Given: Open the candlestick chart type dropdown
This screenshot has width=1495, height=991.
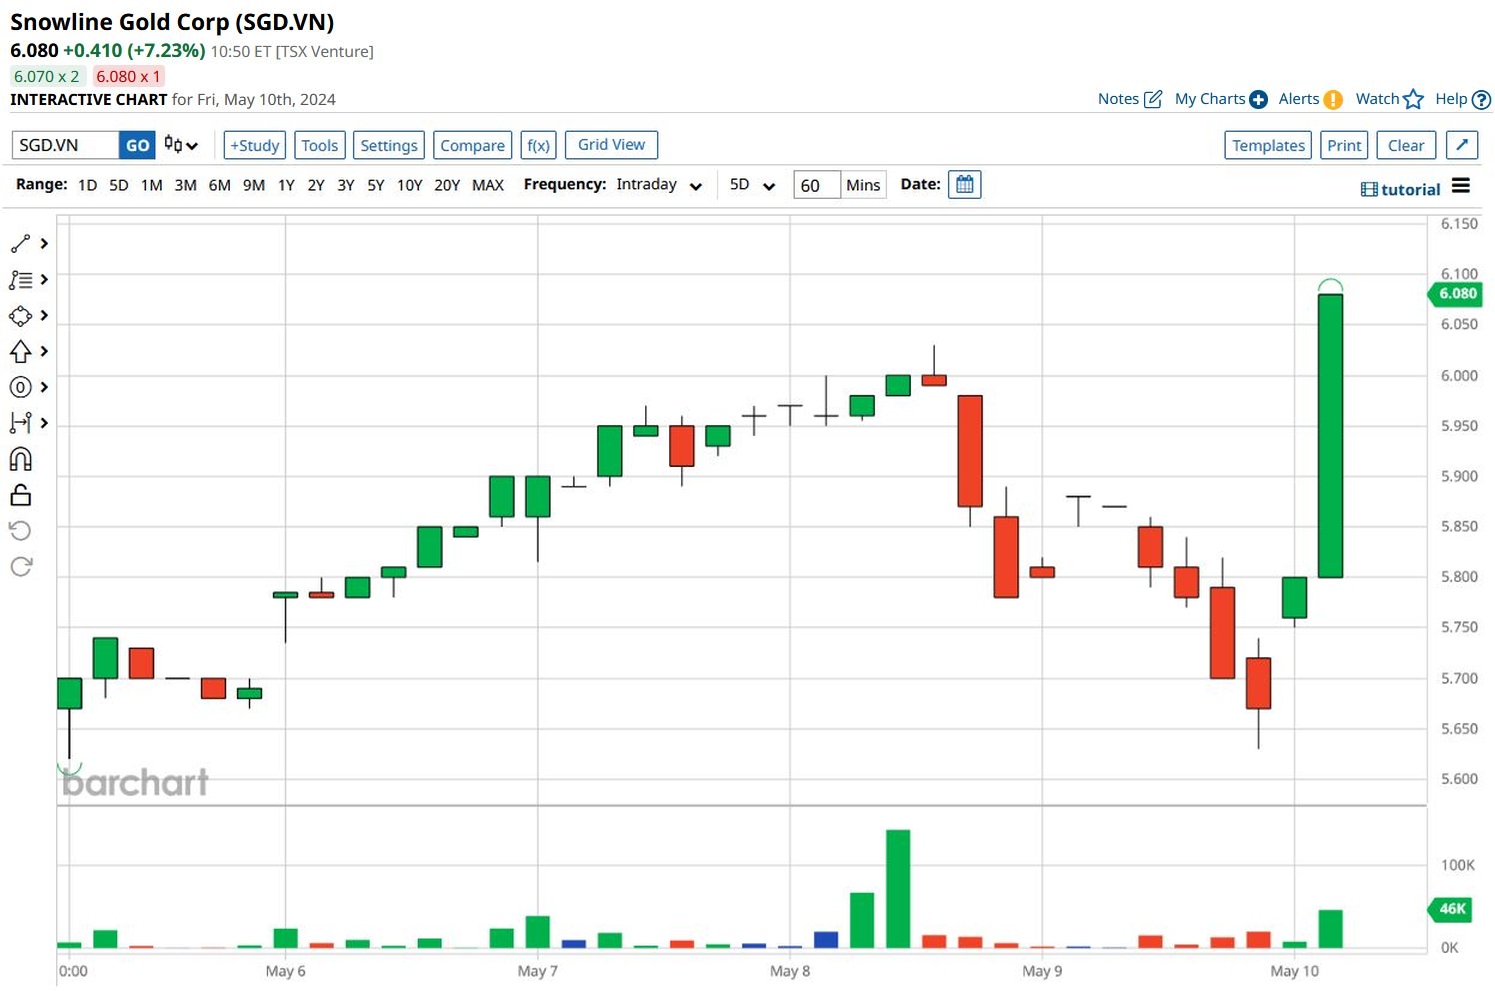Looking at the screenshot, I should click(x=181, y=145).
